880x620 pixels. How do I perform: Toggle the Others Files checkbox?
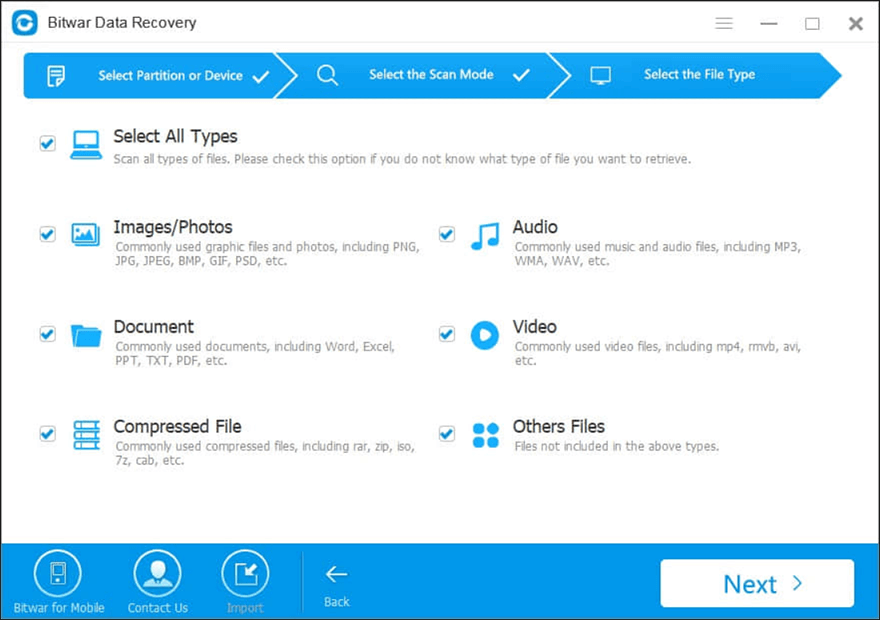click(x=447, y=434)
